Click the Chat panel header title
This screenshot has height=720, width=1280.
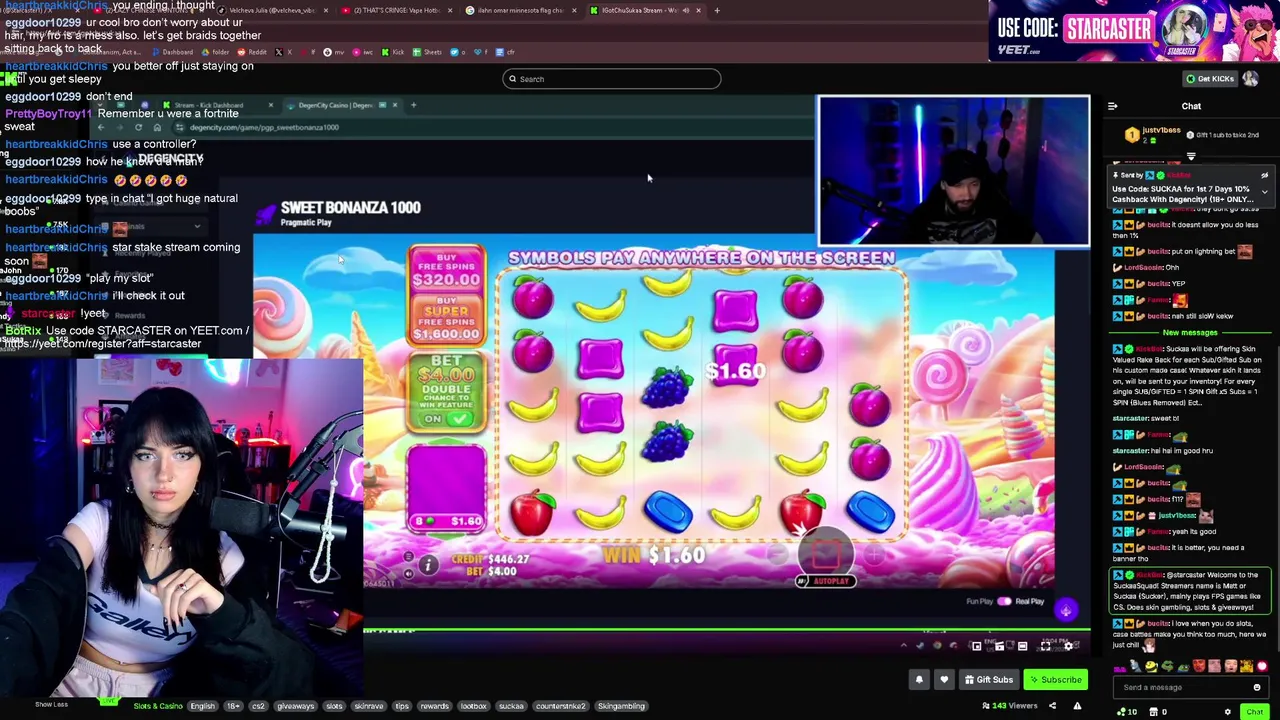tap(1191, 106)
